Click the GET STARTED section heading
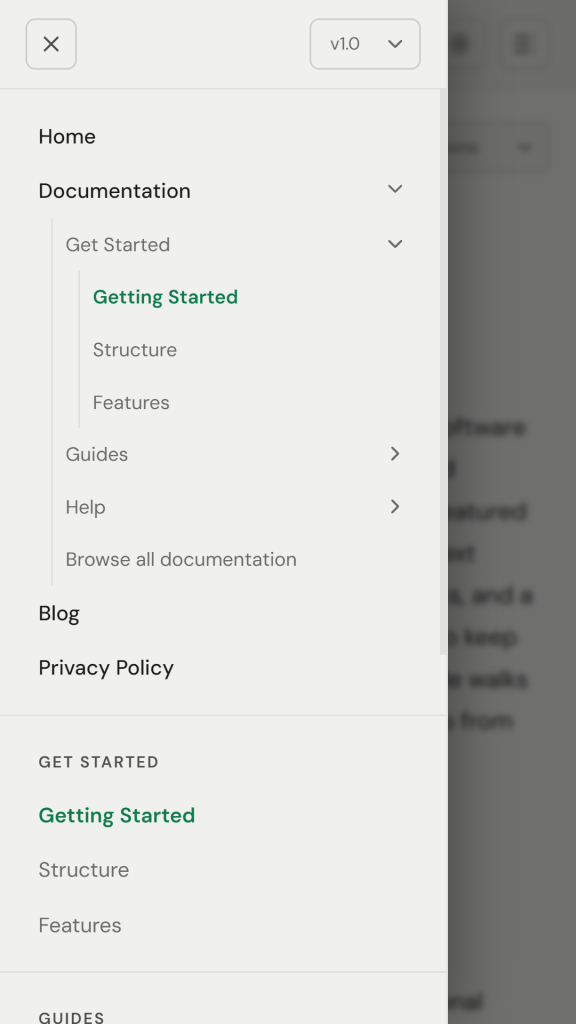Screen dimensions: 576x1024 [x=99, y=762]
